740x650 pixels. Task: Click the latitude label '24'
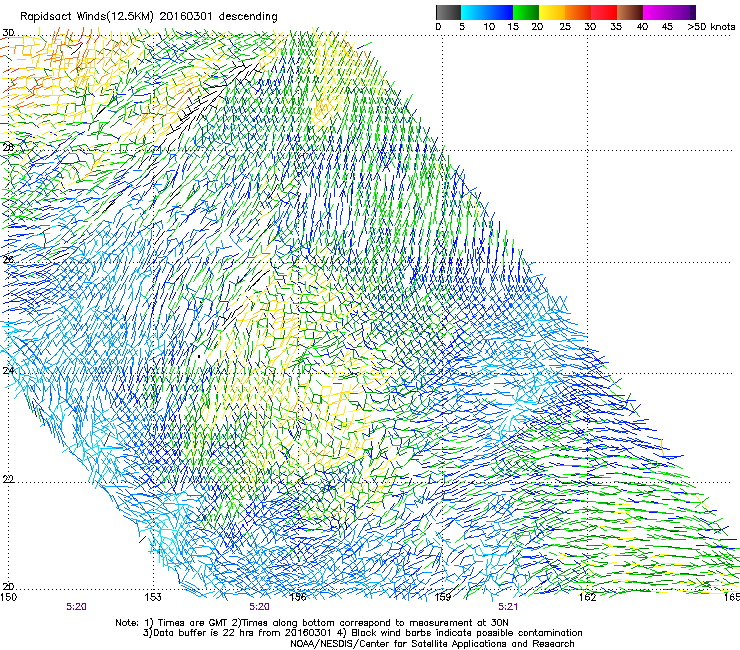(x=8, y=371)
